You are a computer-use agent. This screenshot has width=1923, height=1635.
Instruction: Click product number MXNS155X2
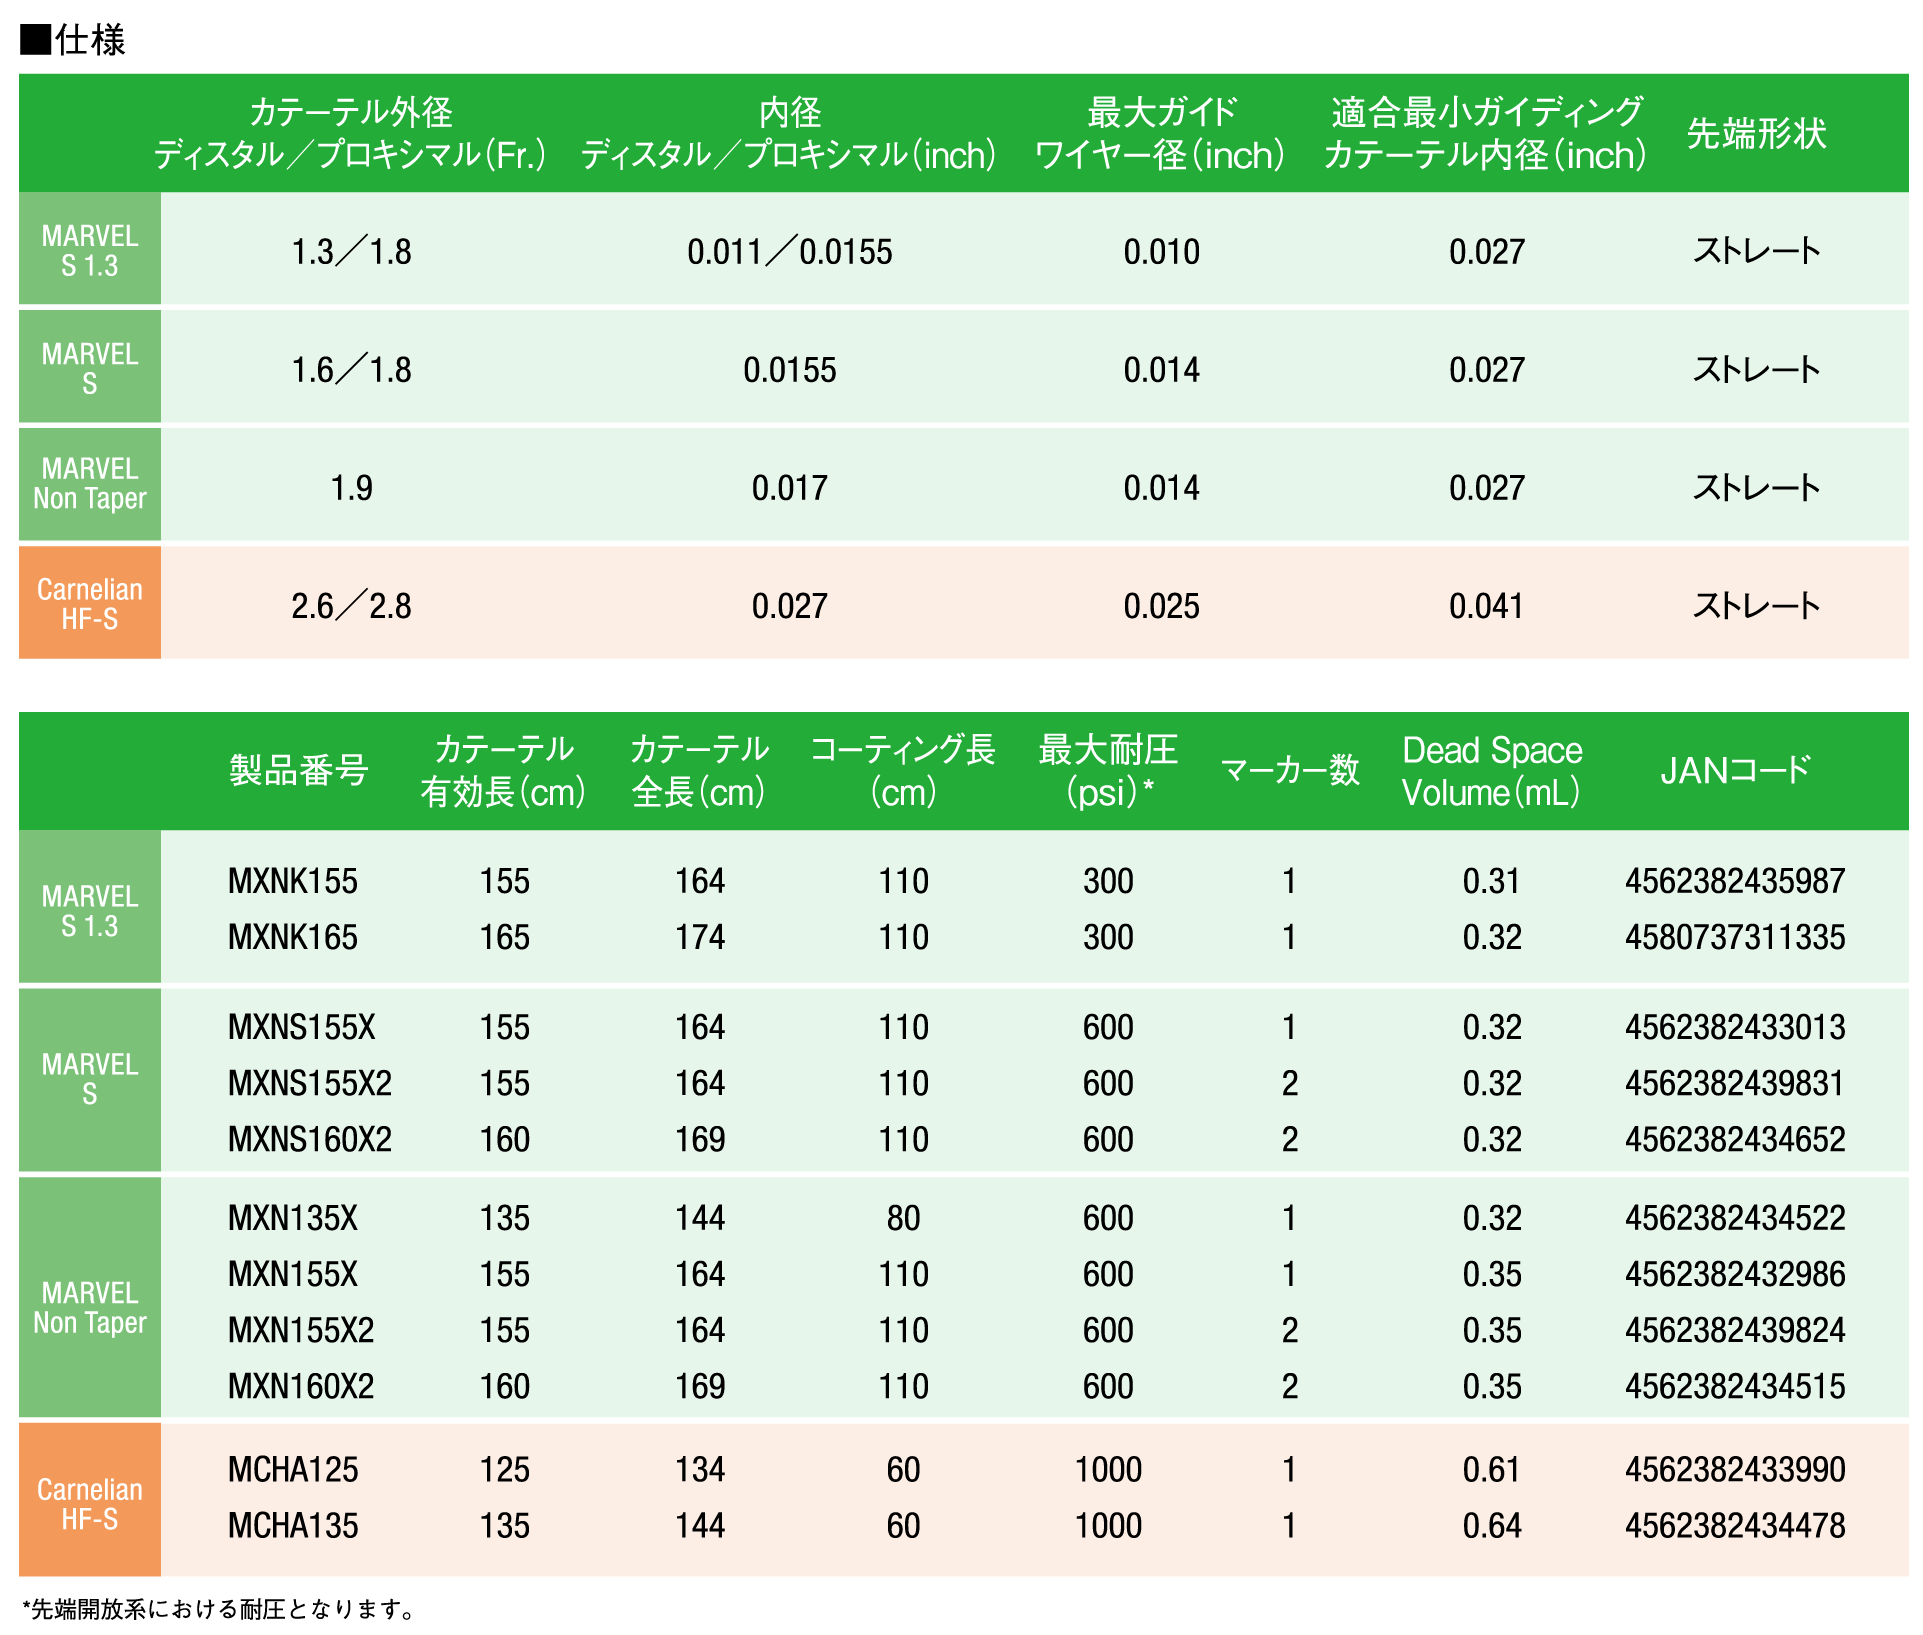[309, 1083]
